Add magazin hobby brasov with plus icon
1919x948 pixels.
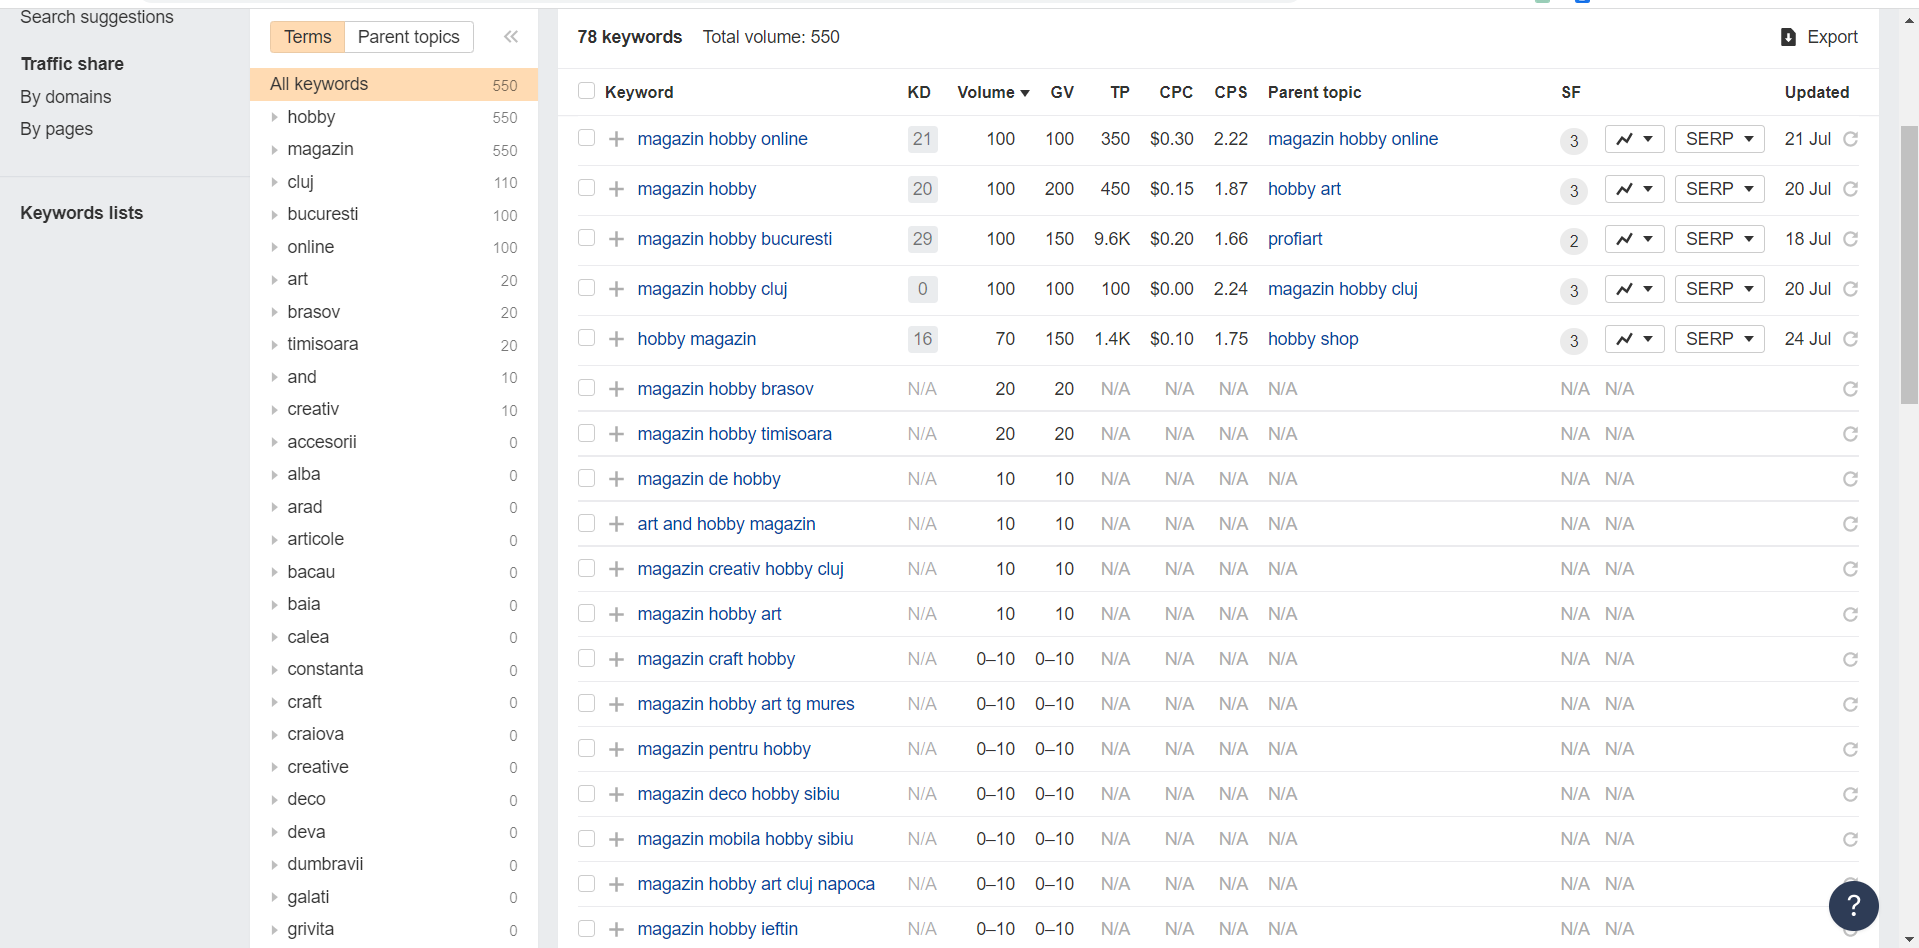(617, 389)
